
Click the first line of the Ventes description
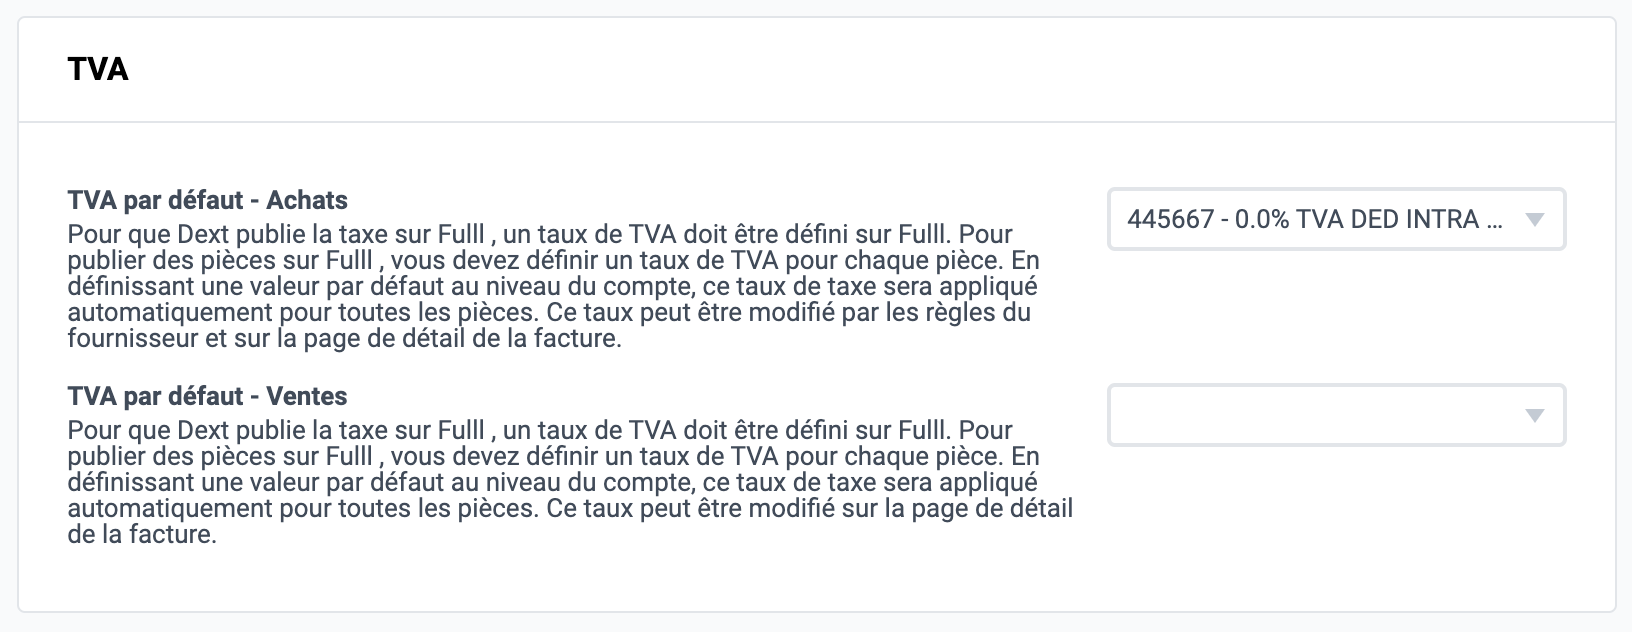pyautogui.click(x=541, y=430)
